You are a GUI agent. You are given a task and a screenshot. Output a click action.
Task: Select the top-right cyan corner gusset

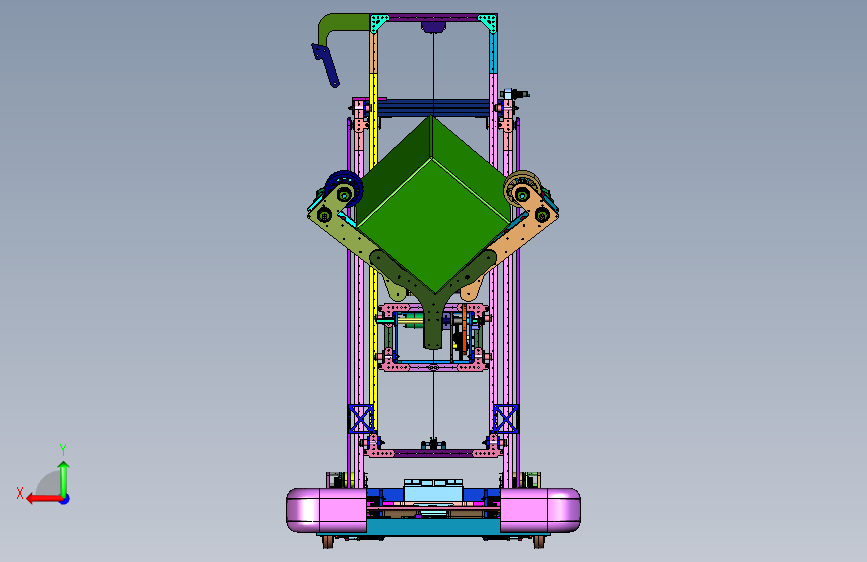pos(487,24)
